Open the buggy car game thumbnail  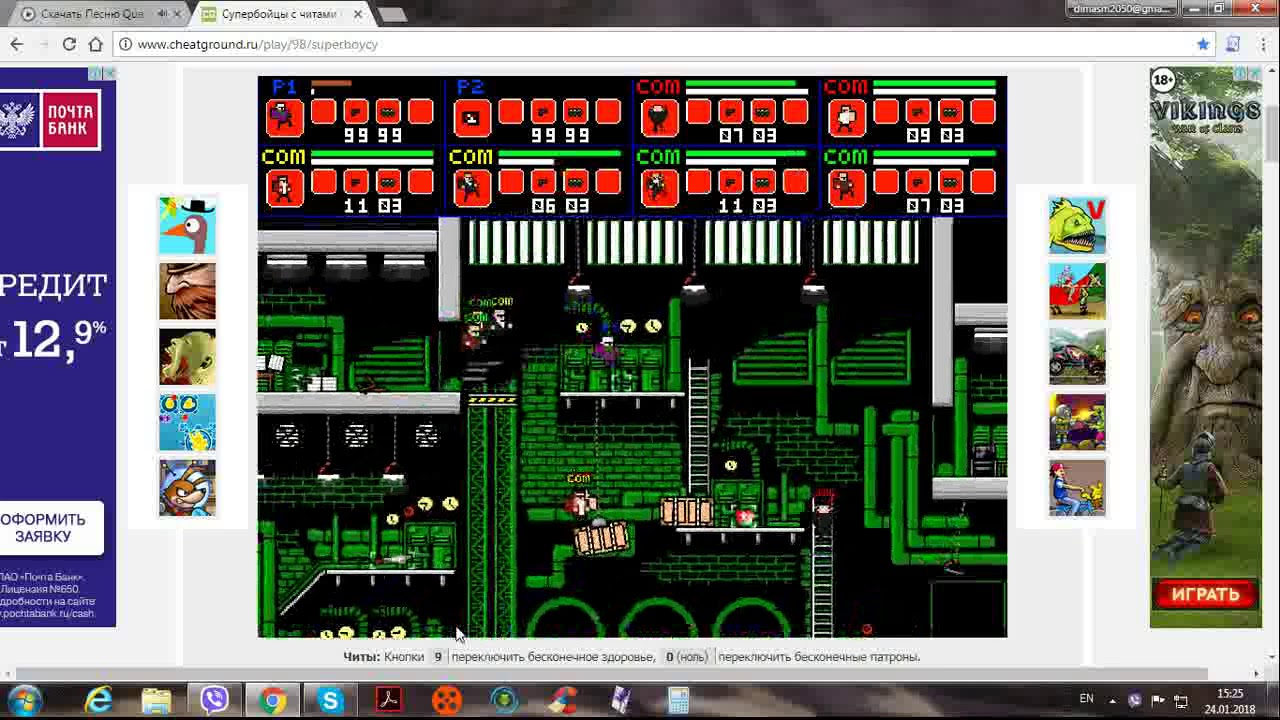tap(1077, 357)
